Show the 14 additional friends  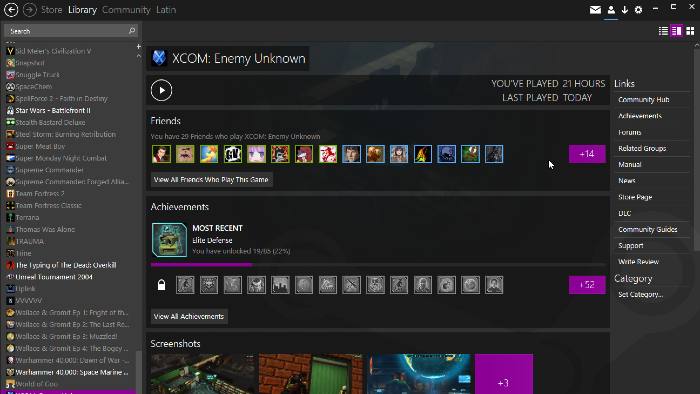tap(587, 154)
